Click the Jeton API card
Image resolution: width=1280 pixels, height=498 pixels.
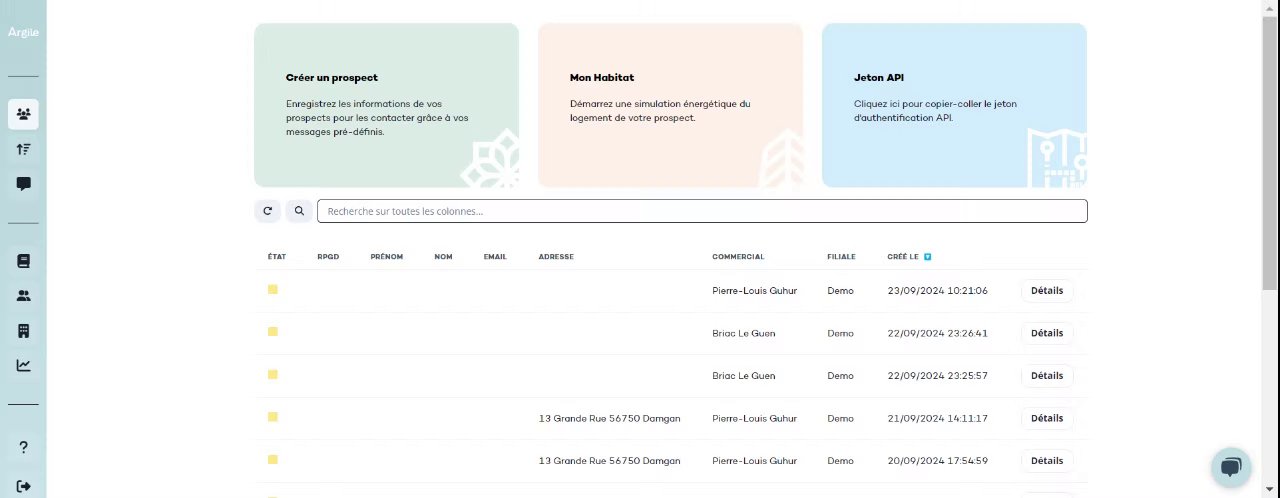954,105
